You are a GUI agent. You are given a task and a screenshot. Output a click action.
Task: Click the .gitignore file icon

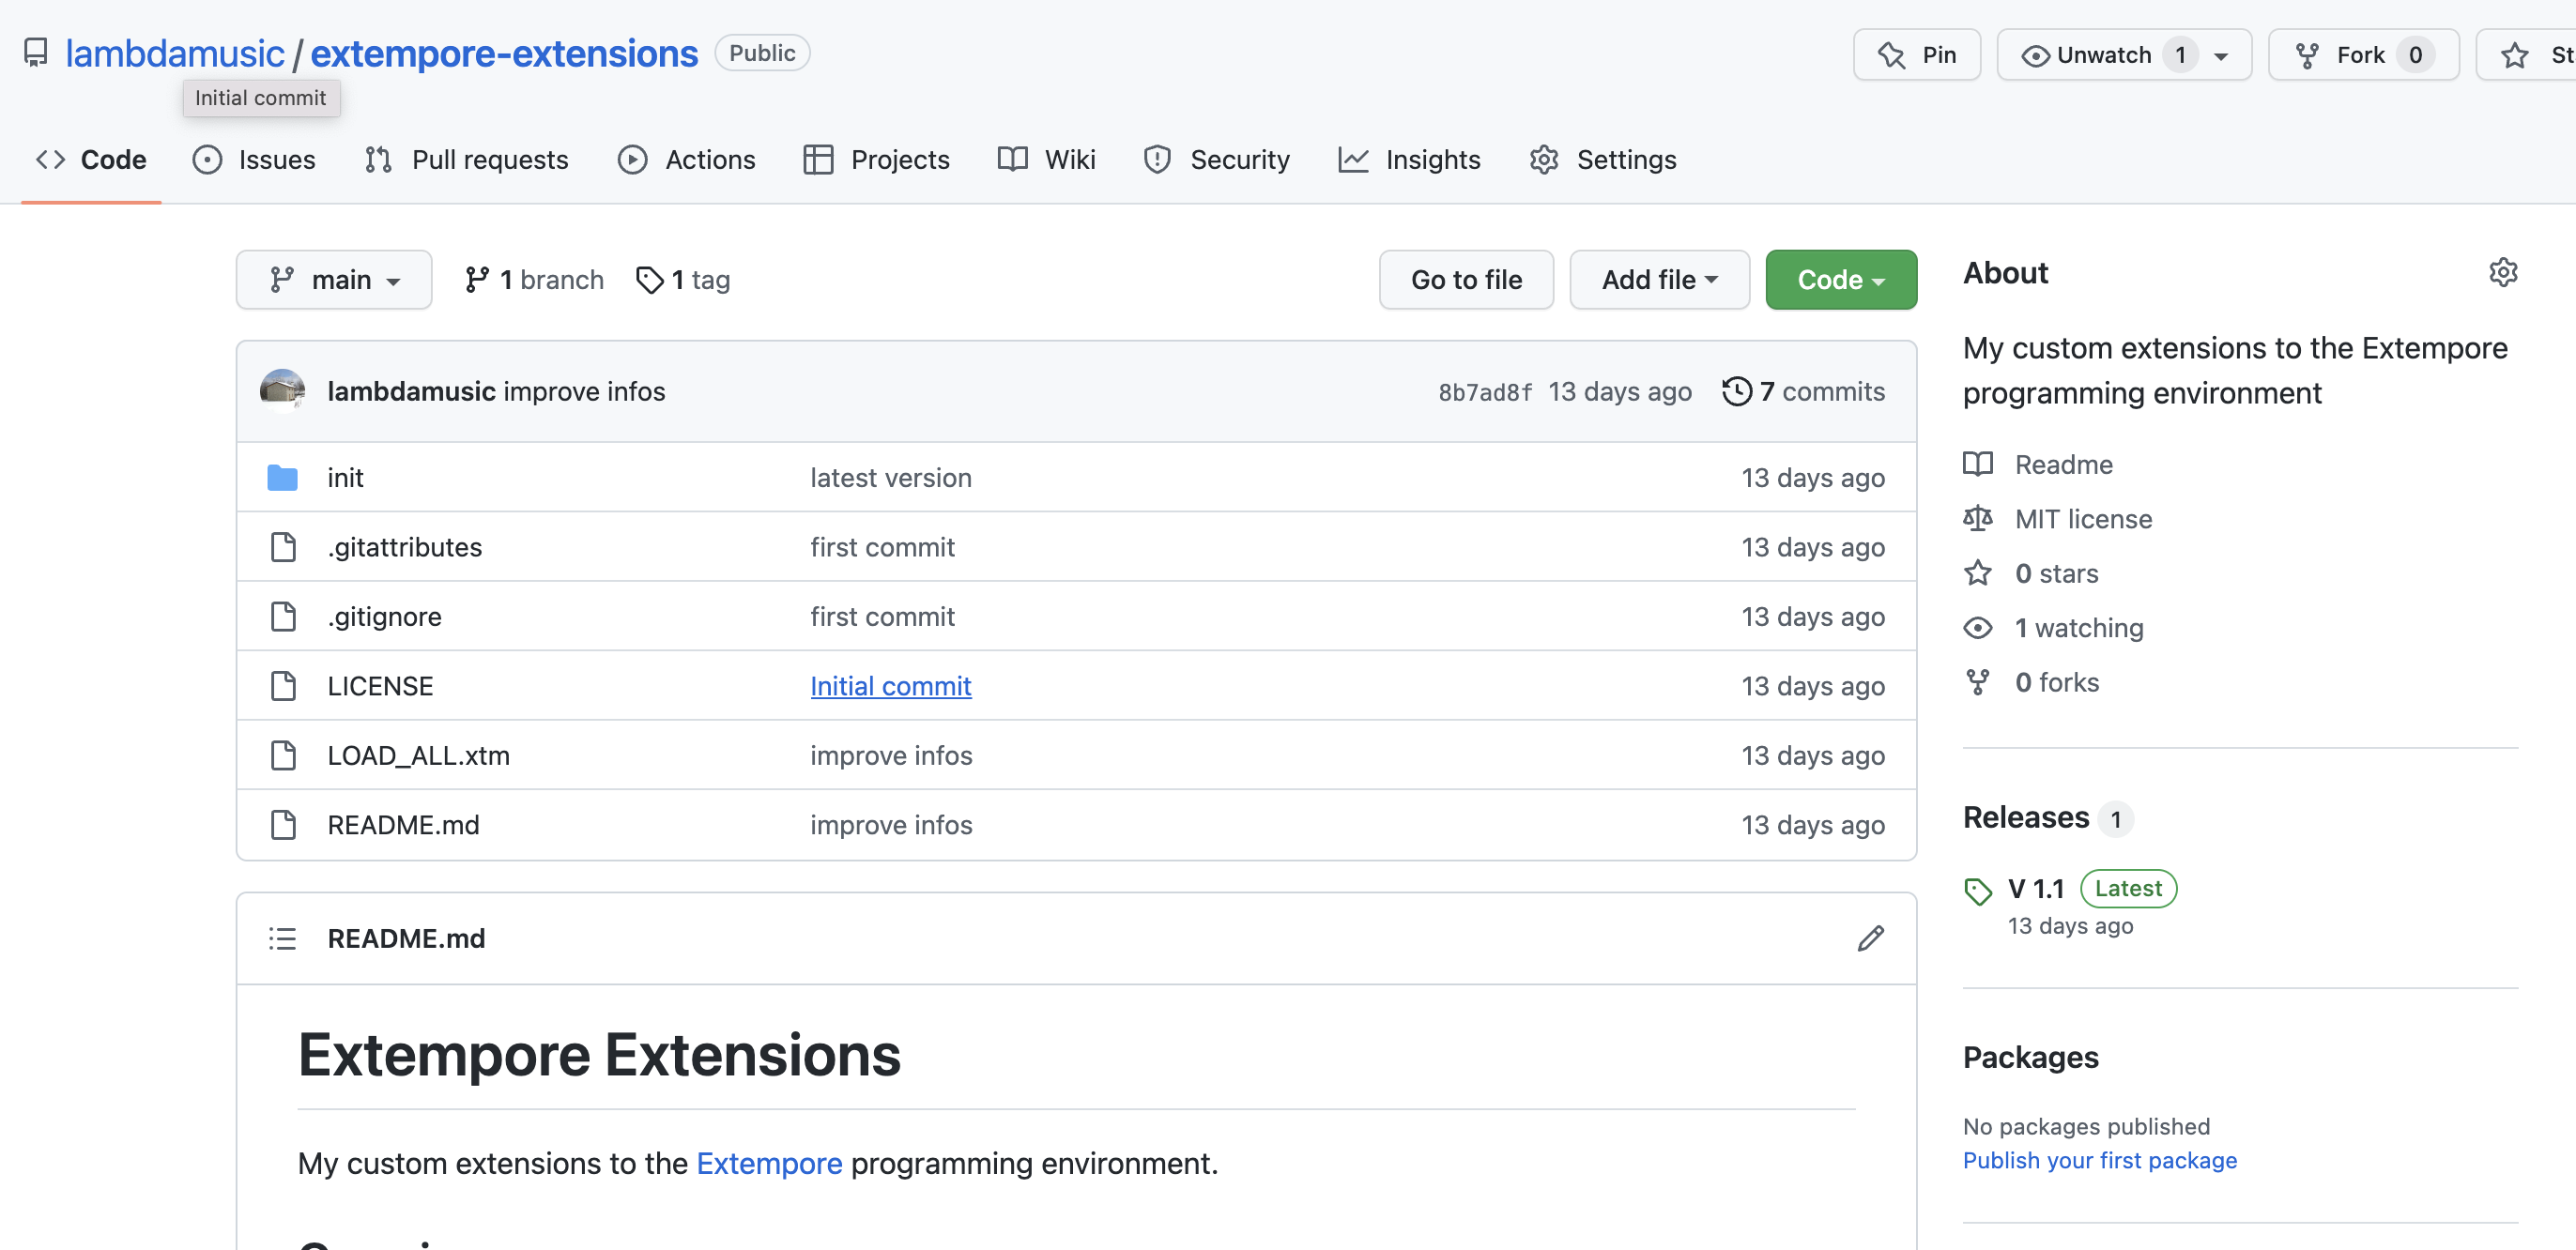tap(283, 617)
